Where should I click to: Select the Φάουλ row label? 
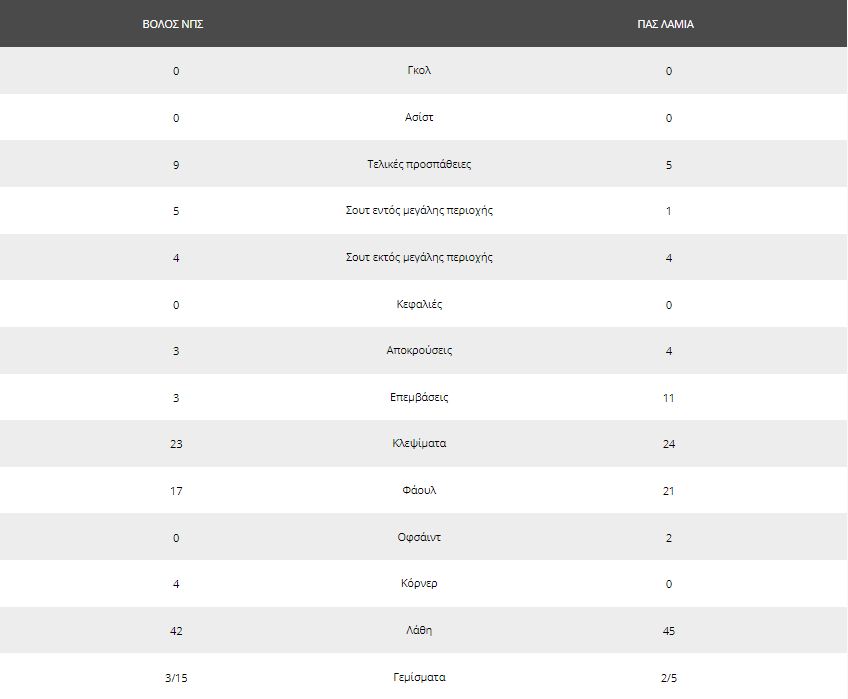(419, 491)
